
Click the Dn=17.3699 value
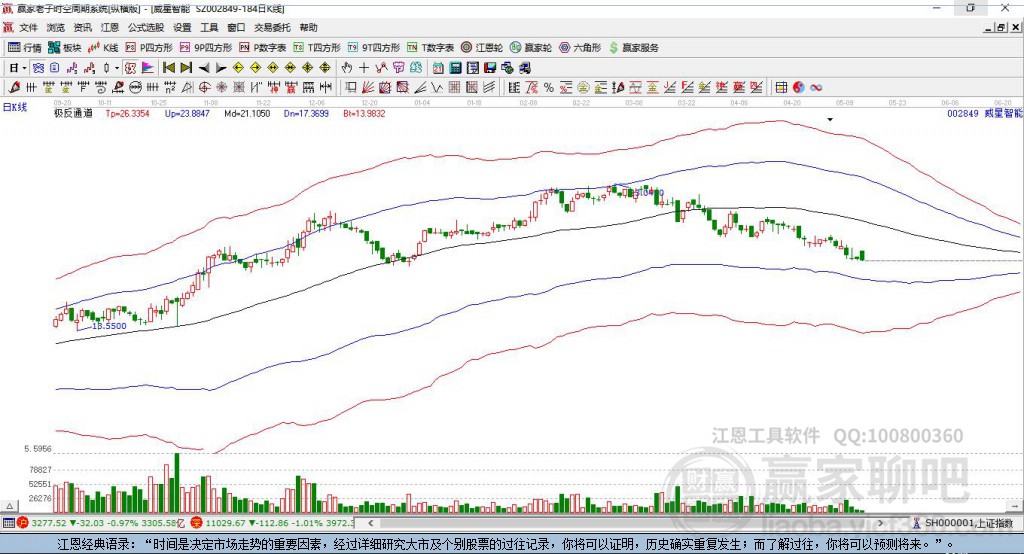click(306, 113)
